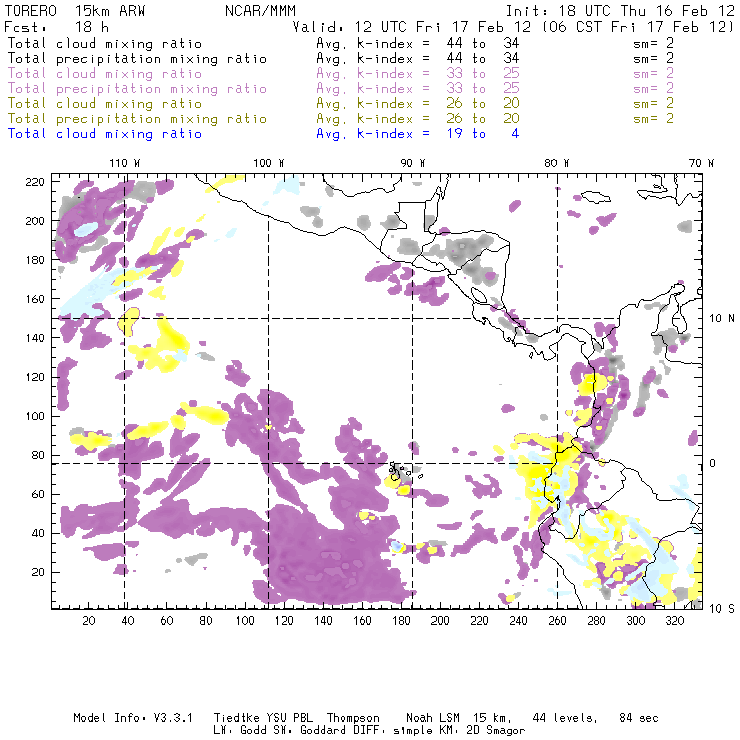Click the "20" tick on the left axis

(x=38, y=572)
